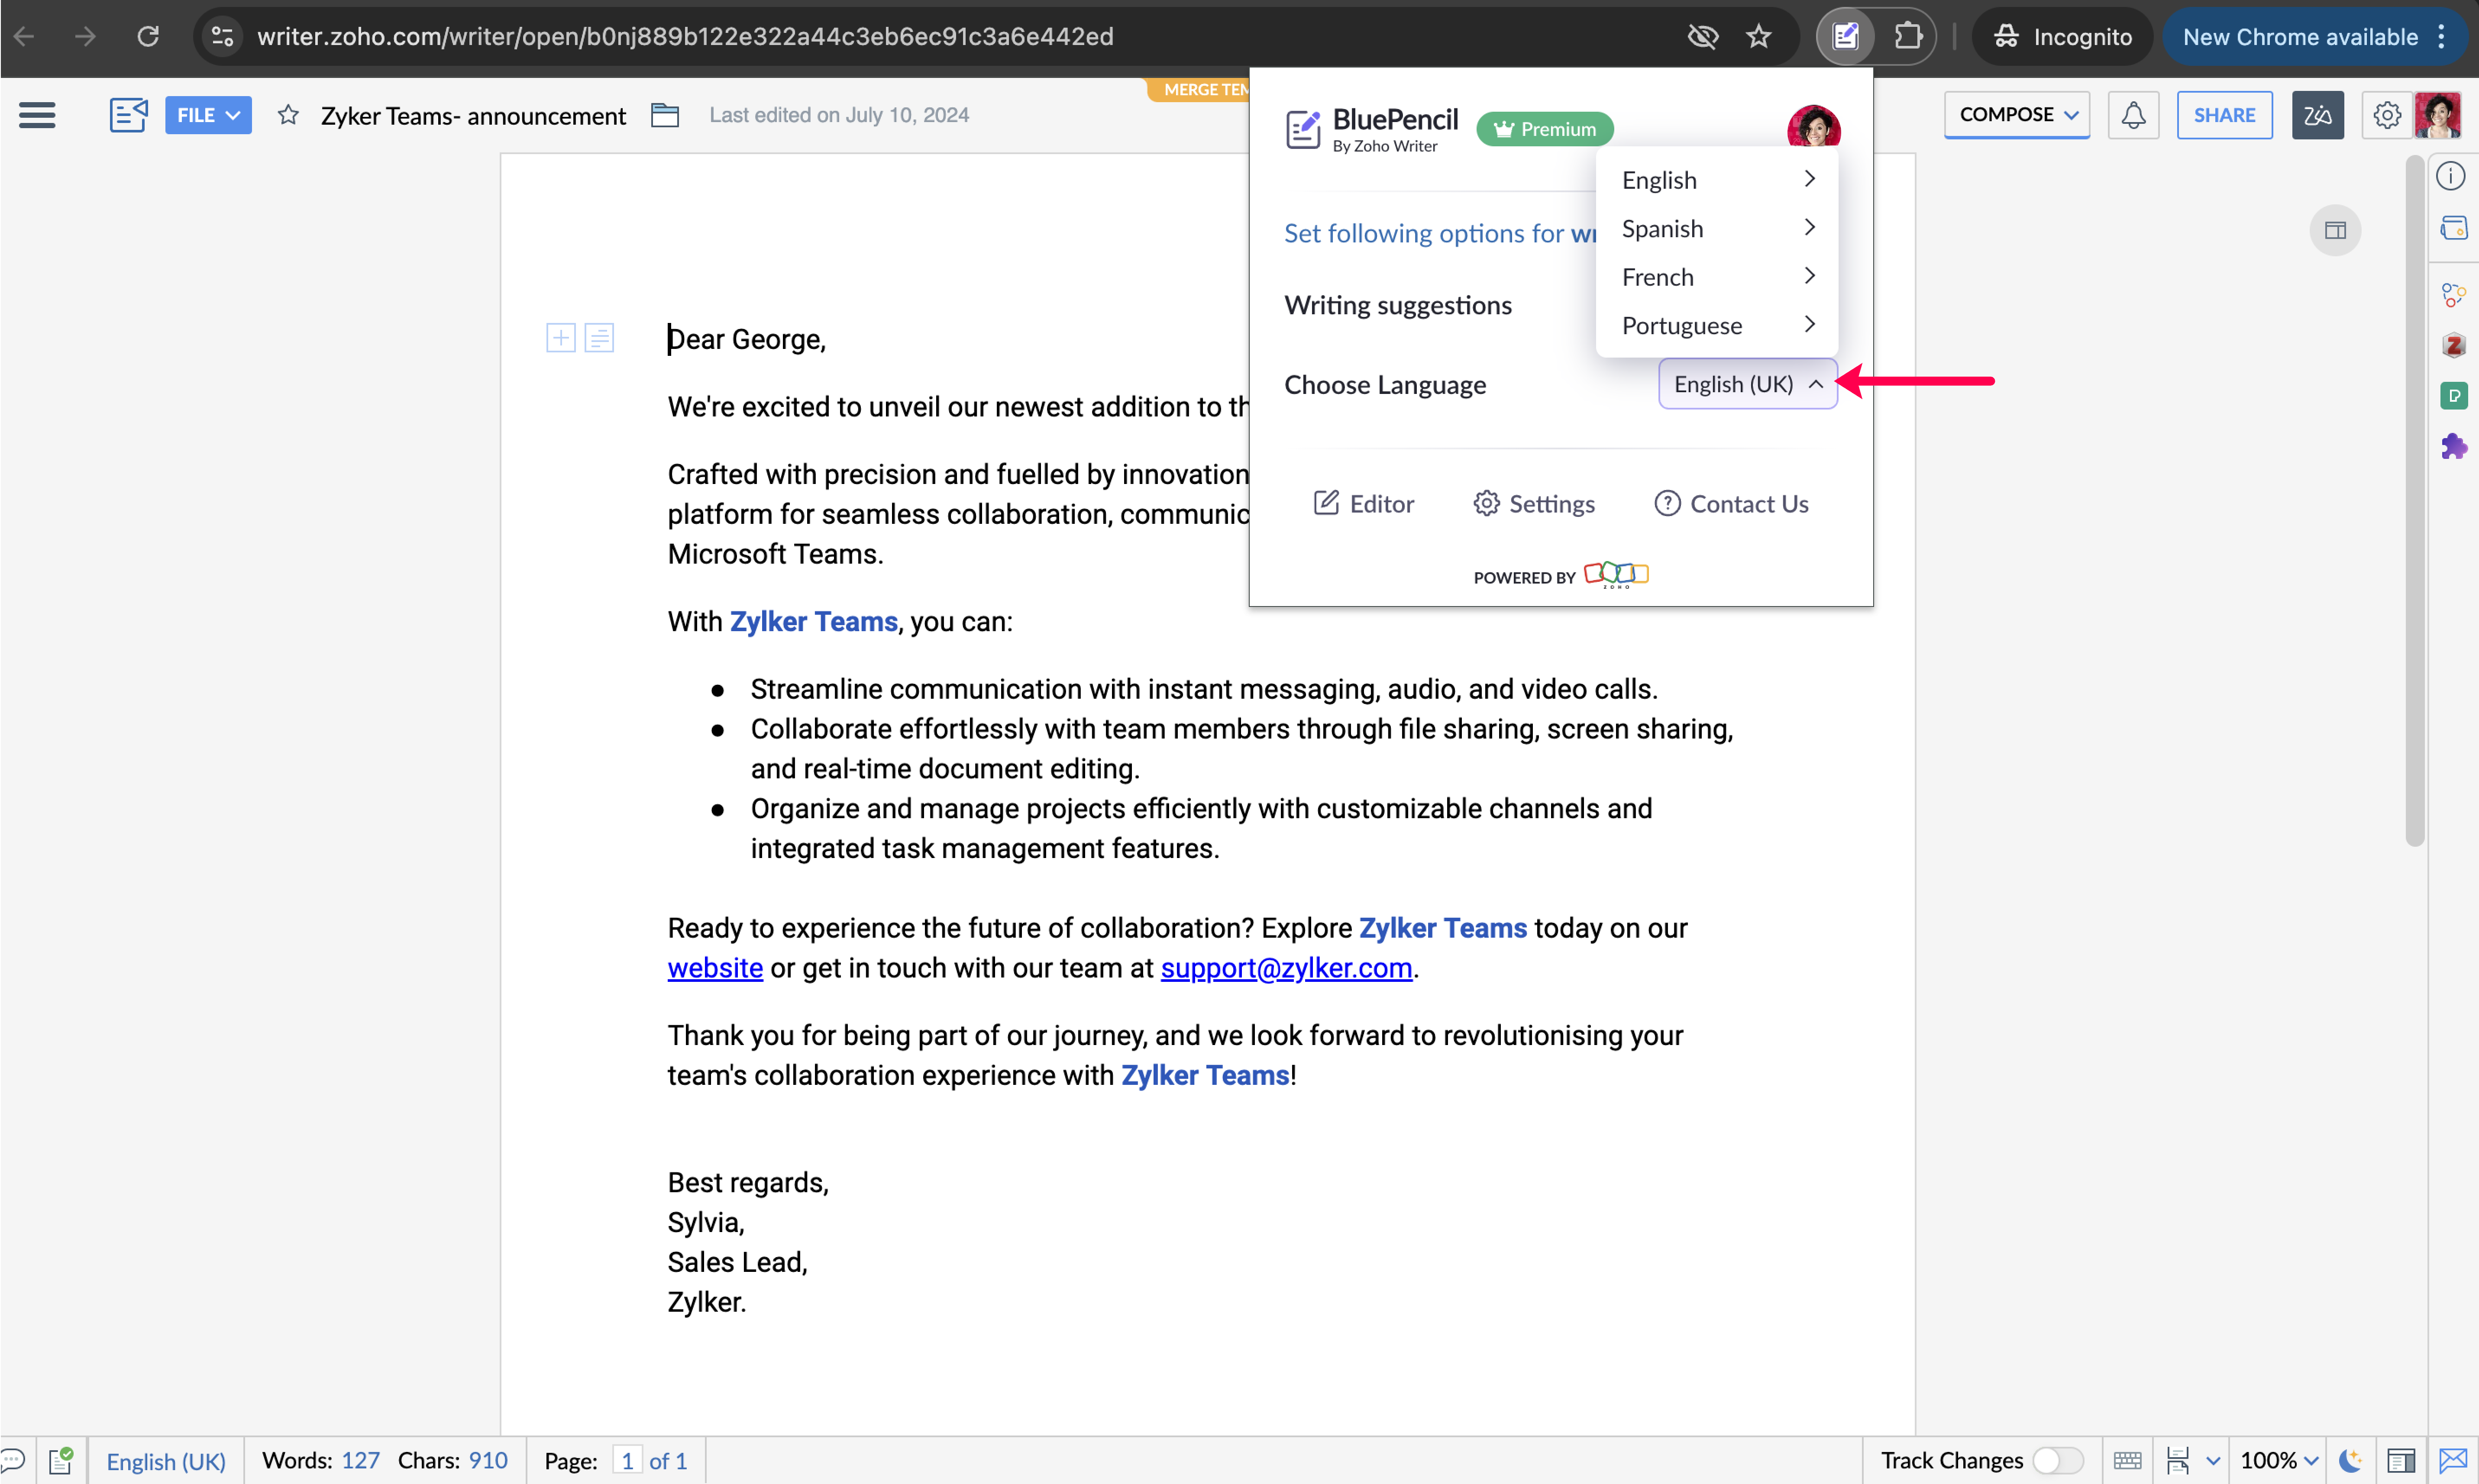Star the Zyker Teams document title

click(x=288, y=115)
